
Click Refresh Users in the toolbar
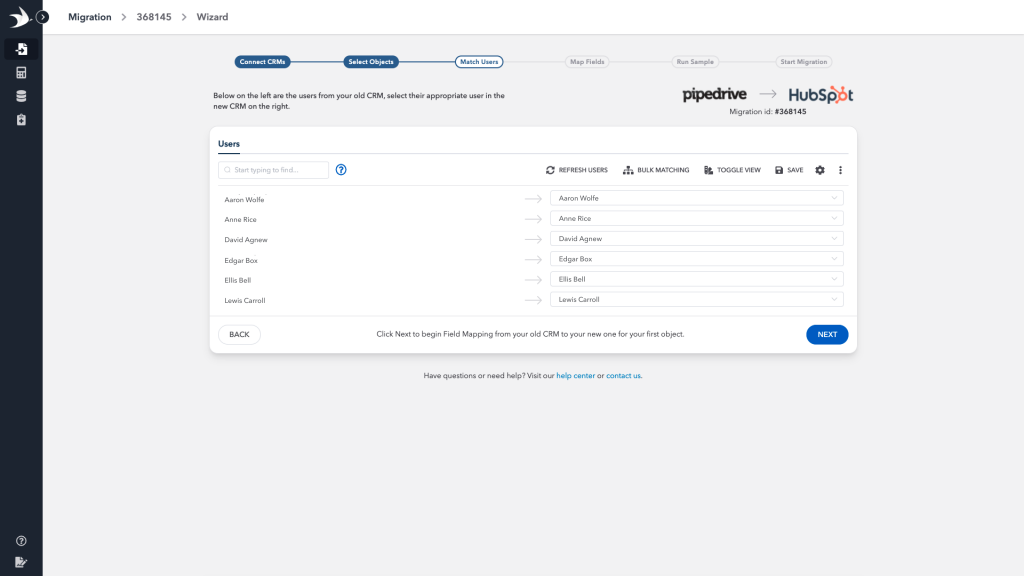click(x=577, y=170)
